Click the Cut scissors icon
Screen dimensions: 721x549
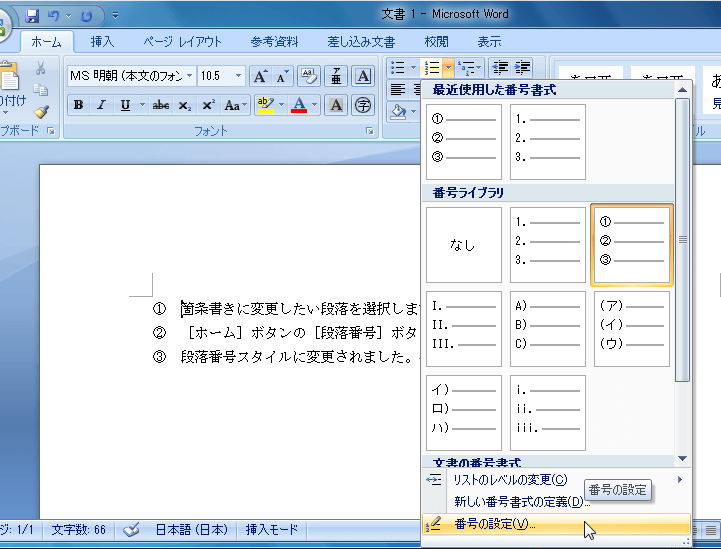point(40,69)
